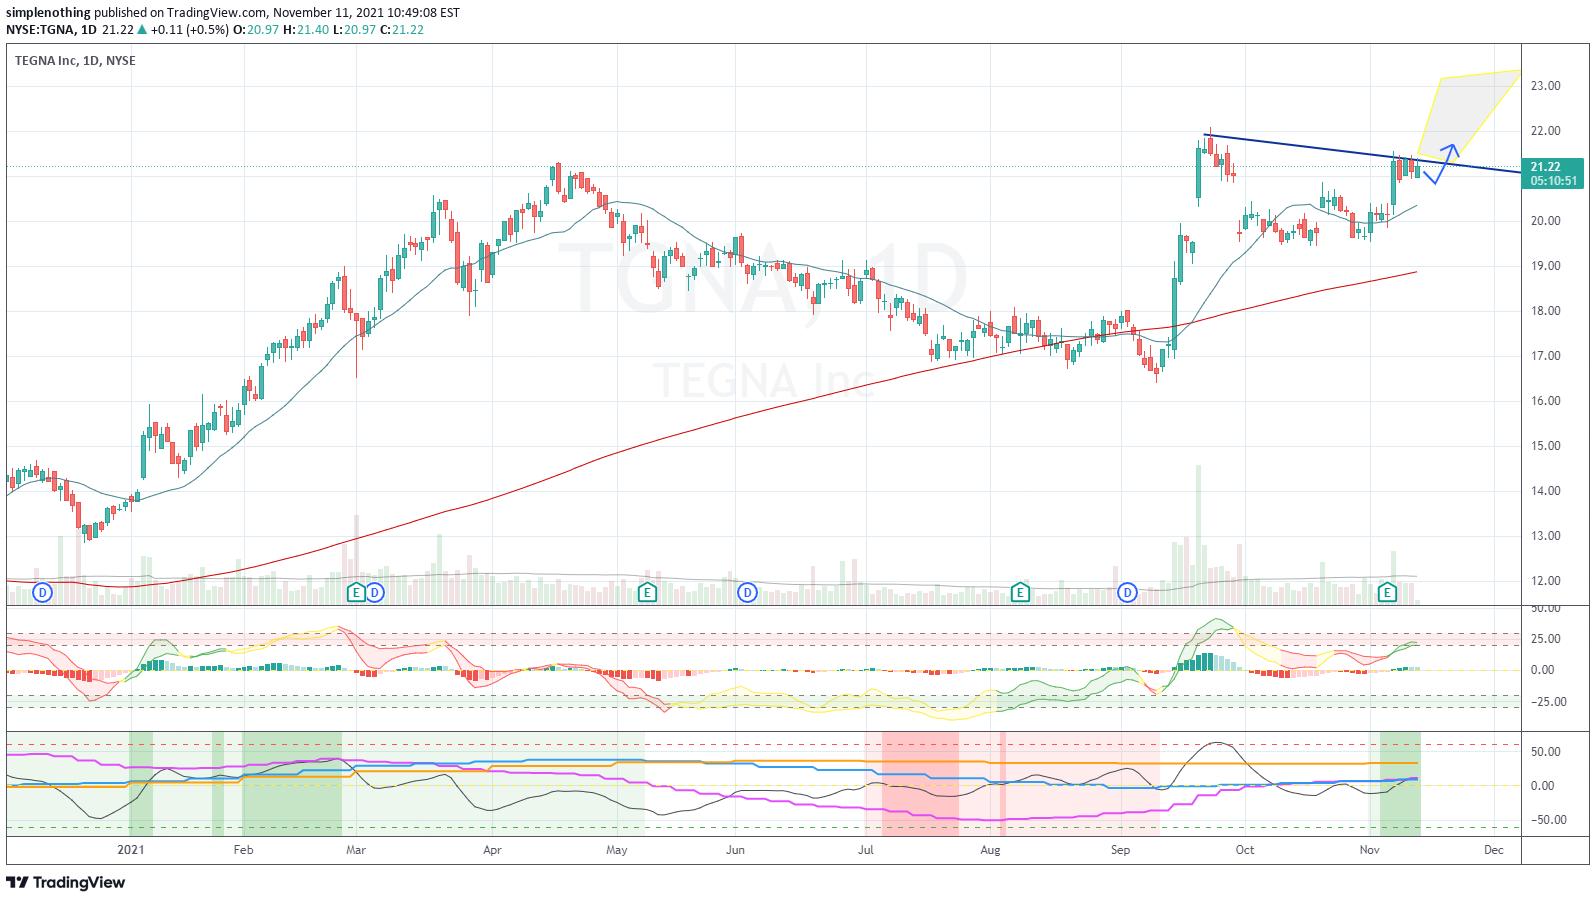
Task: Click the September dividend D marker
Action: tap(1128, 593)
